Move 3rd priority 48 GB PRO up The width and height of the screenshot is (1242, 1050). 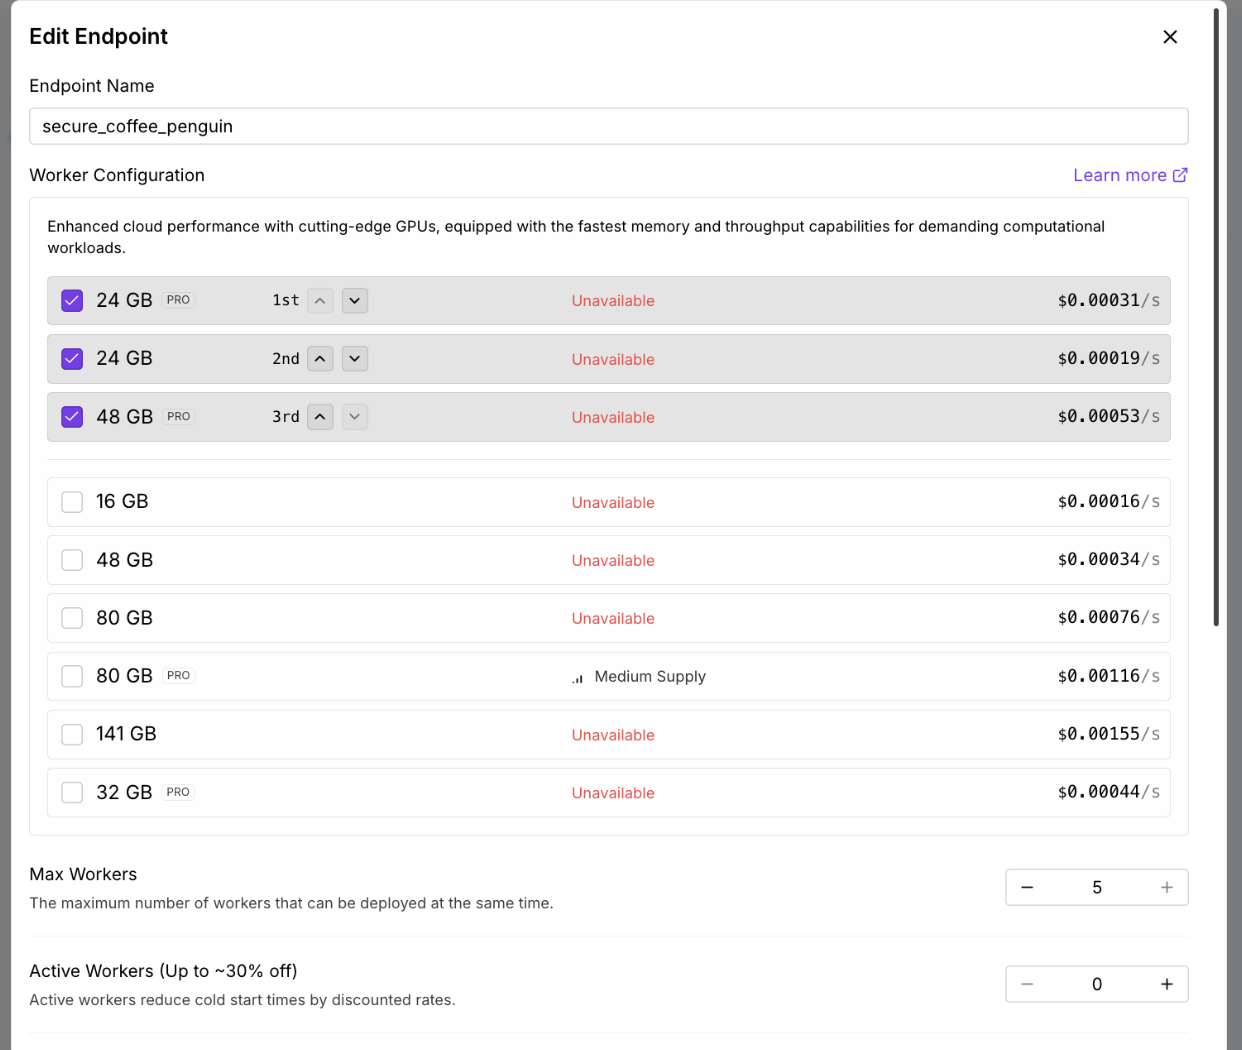tap(320, 417)
